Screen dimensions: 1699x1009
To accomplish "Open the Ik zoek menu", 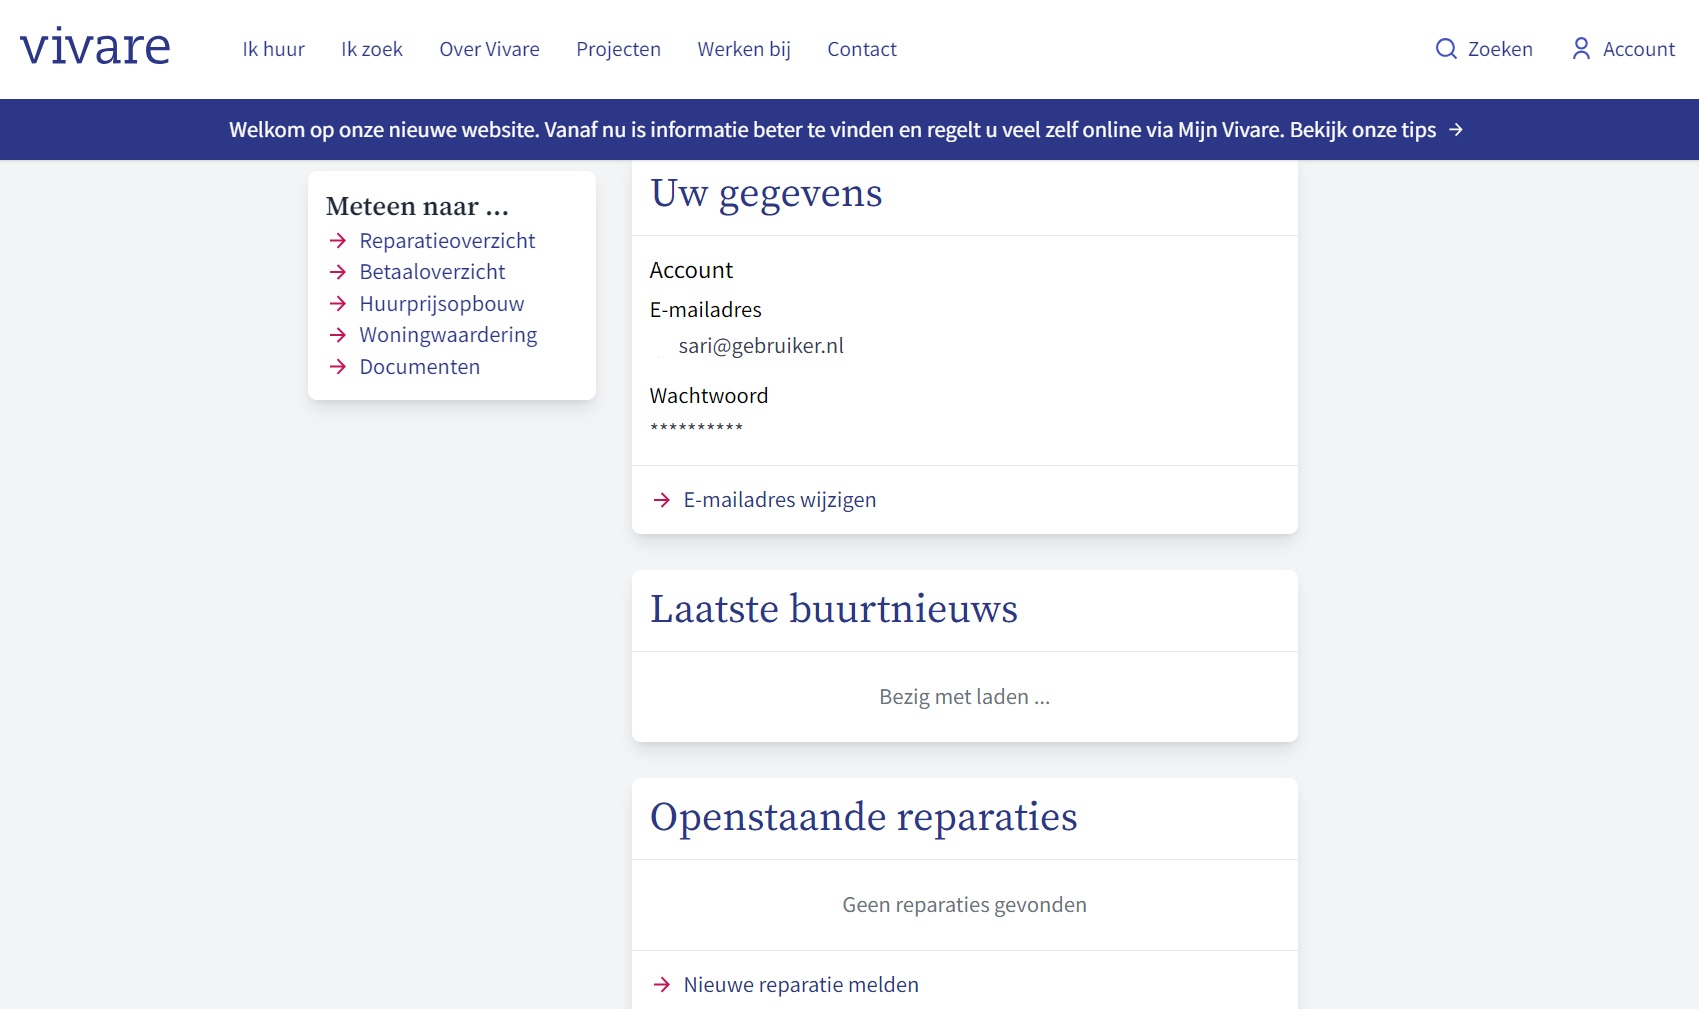I will (371, 49).
